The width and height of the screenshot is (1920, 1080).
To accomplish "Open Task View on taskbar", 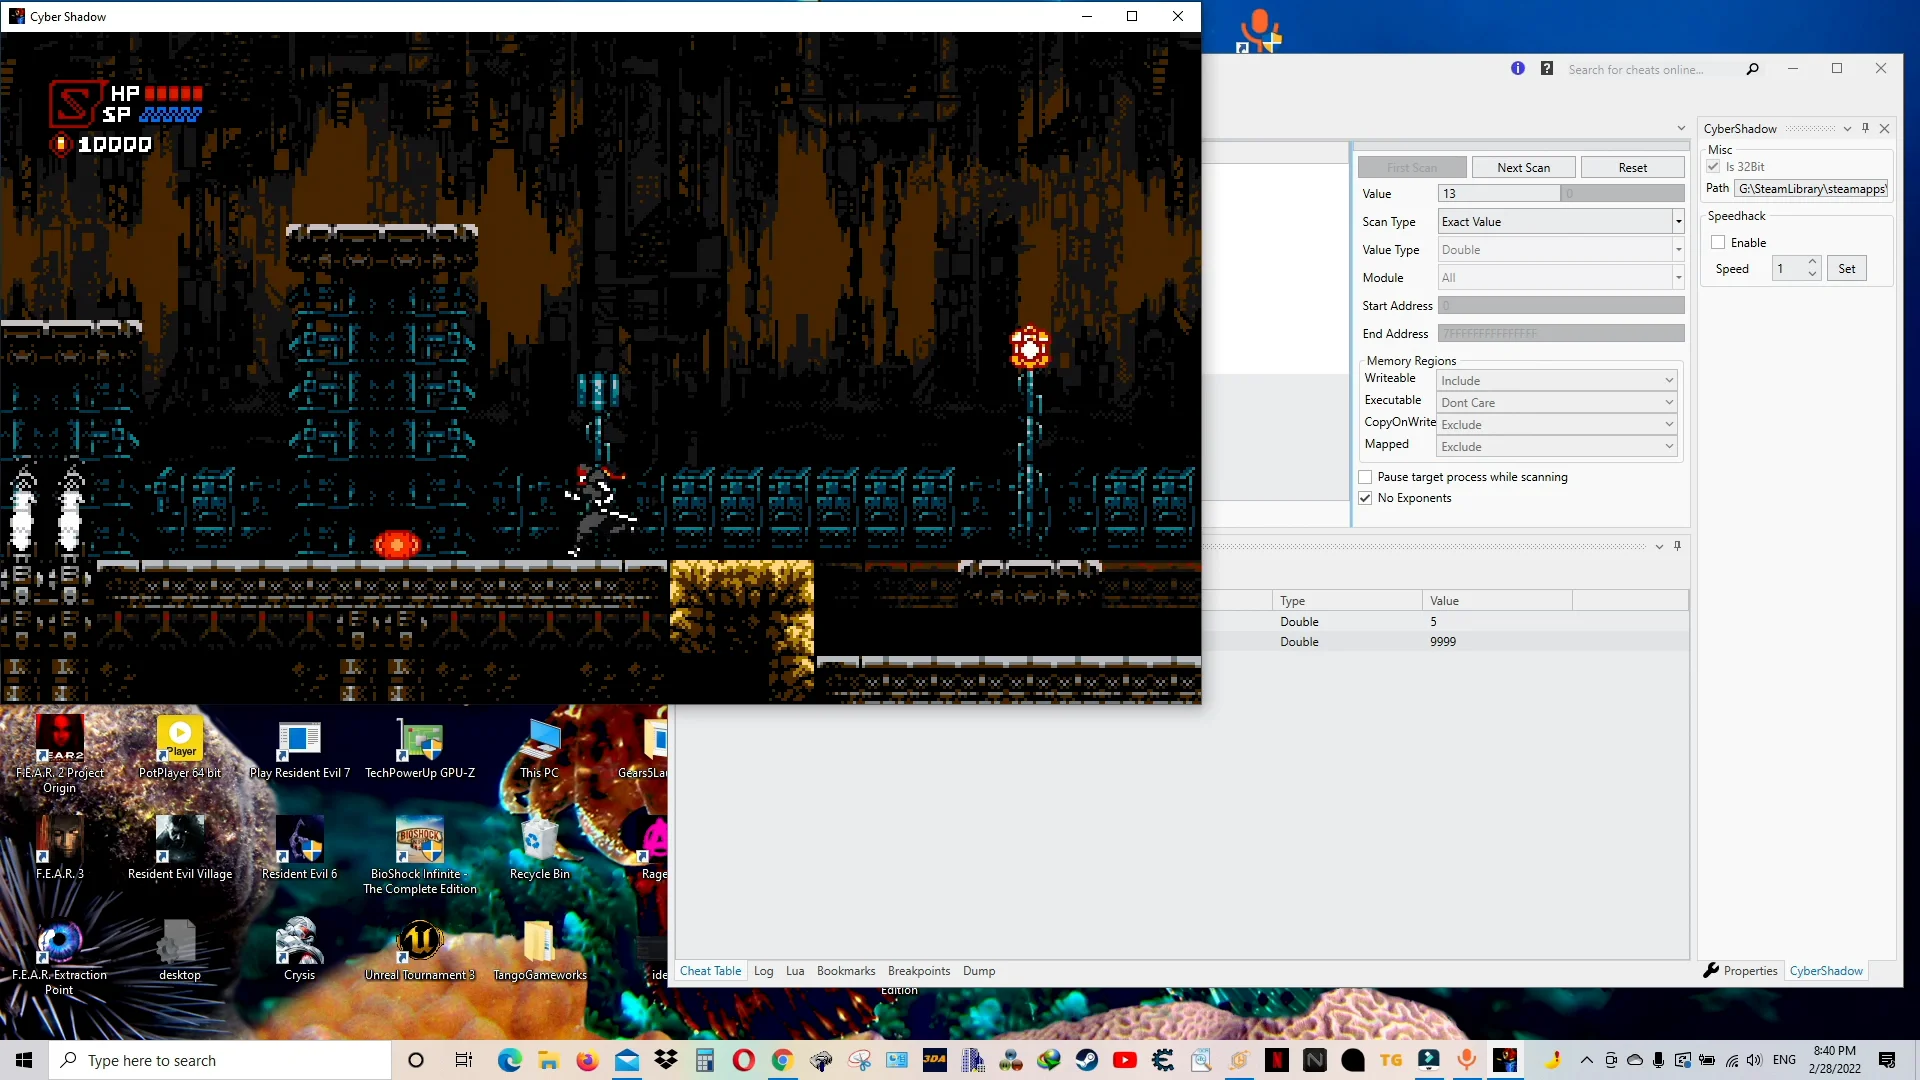I will click(463, 1060).
